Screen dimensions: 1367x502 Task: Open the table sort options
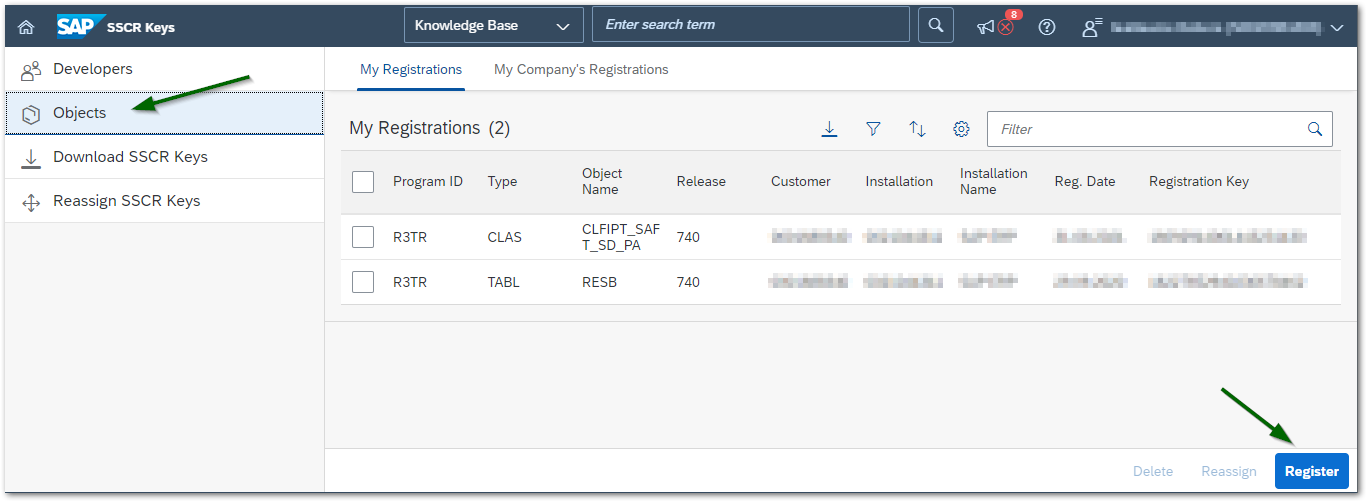[x=917, y=129]
